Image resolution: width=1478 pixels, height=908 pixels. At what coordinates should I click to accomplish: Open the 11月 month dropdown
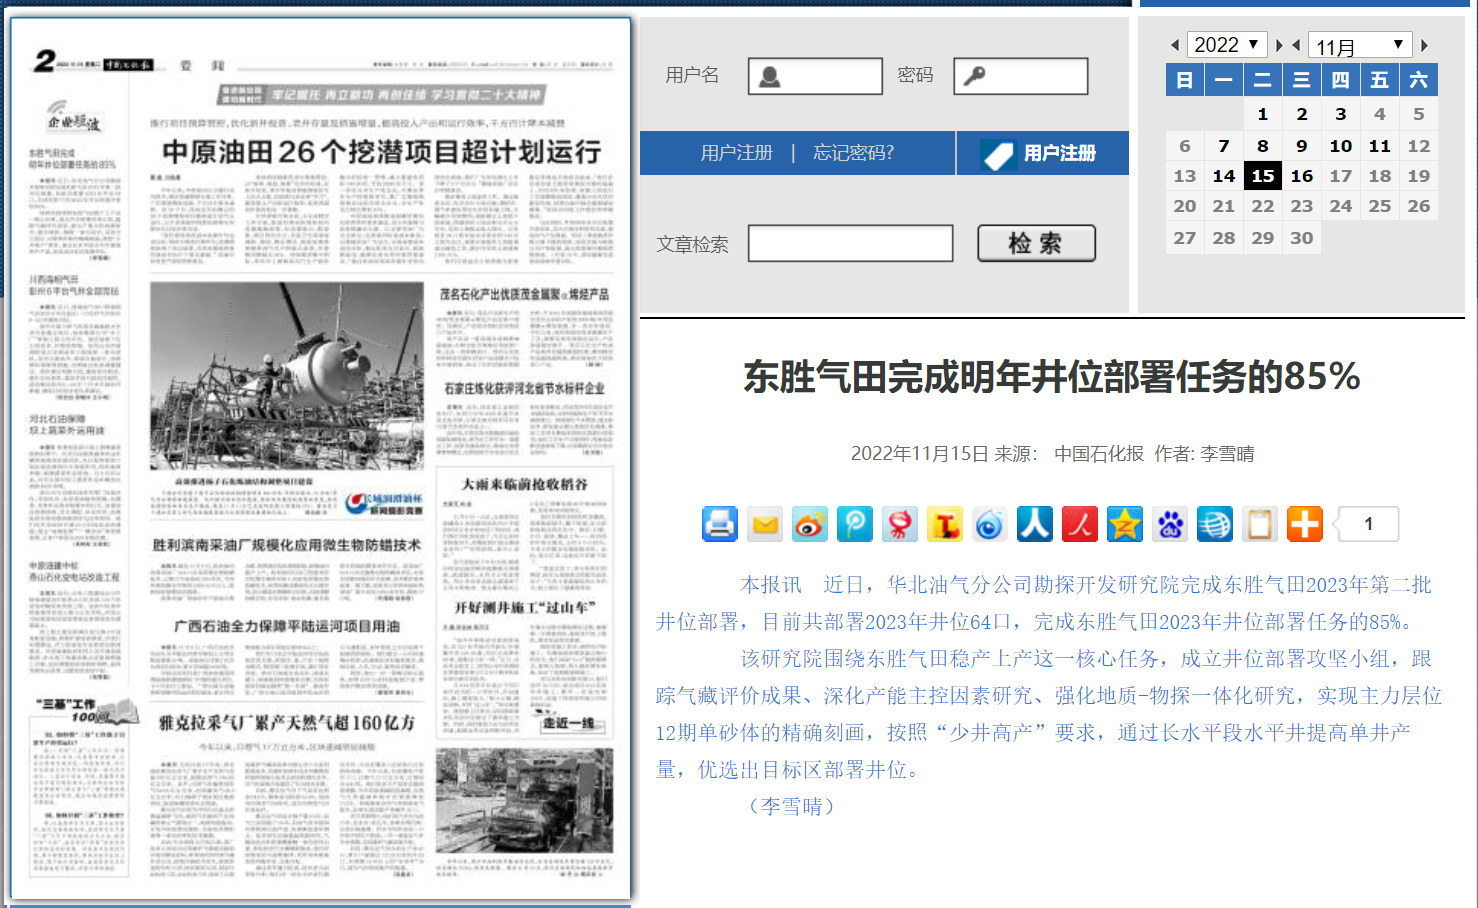coord(1359,46)
